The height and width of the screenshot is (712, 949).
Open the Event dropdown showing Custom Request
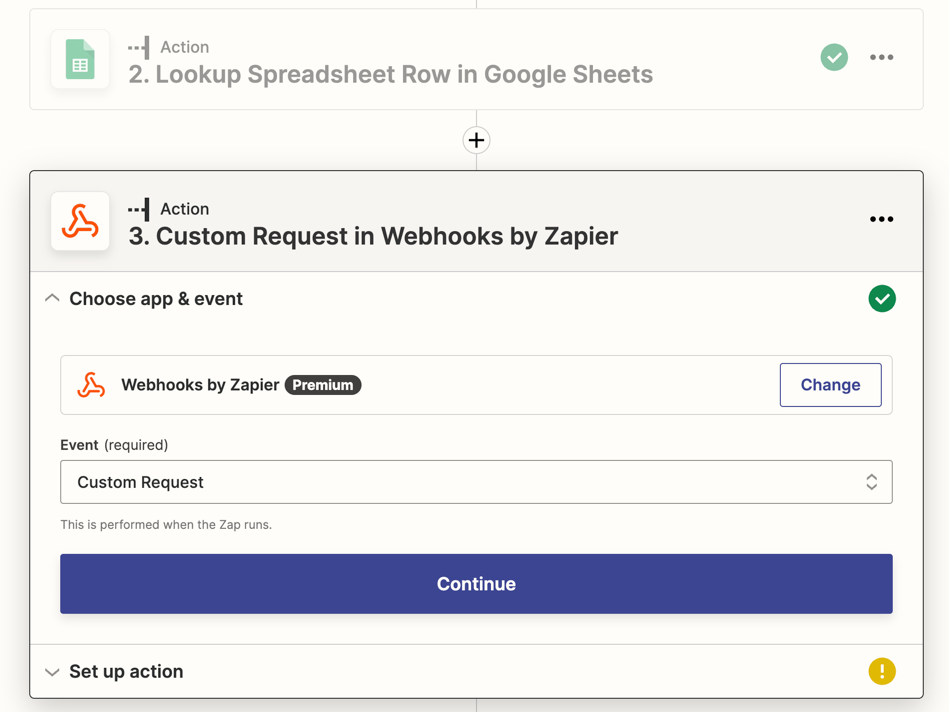(x=476, y=482)
